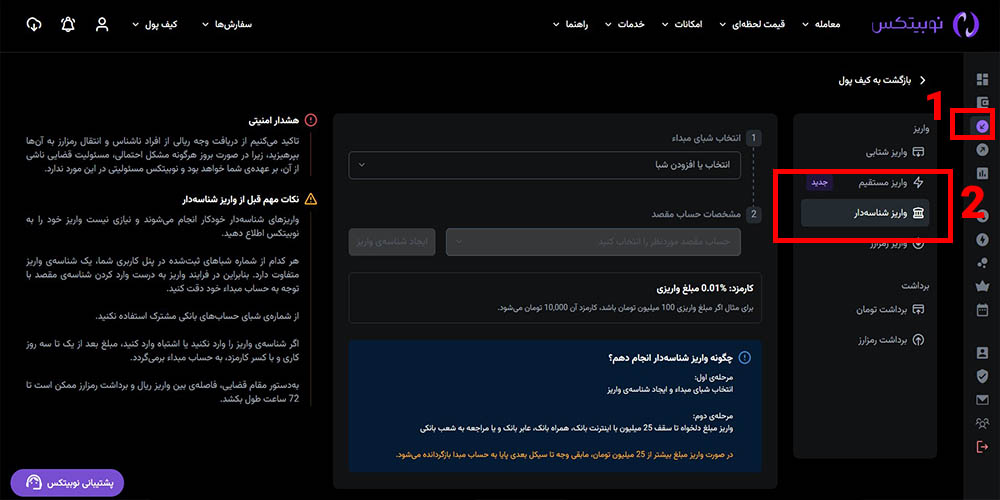Click the هشدار امنیتی heading
Screen dimensions: 1000x500
pyautogui.click(x=274, y=119)
